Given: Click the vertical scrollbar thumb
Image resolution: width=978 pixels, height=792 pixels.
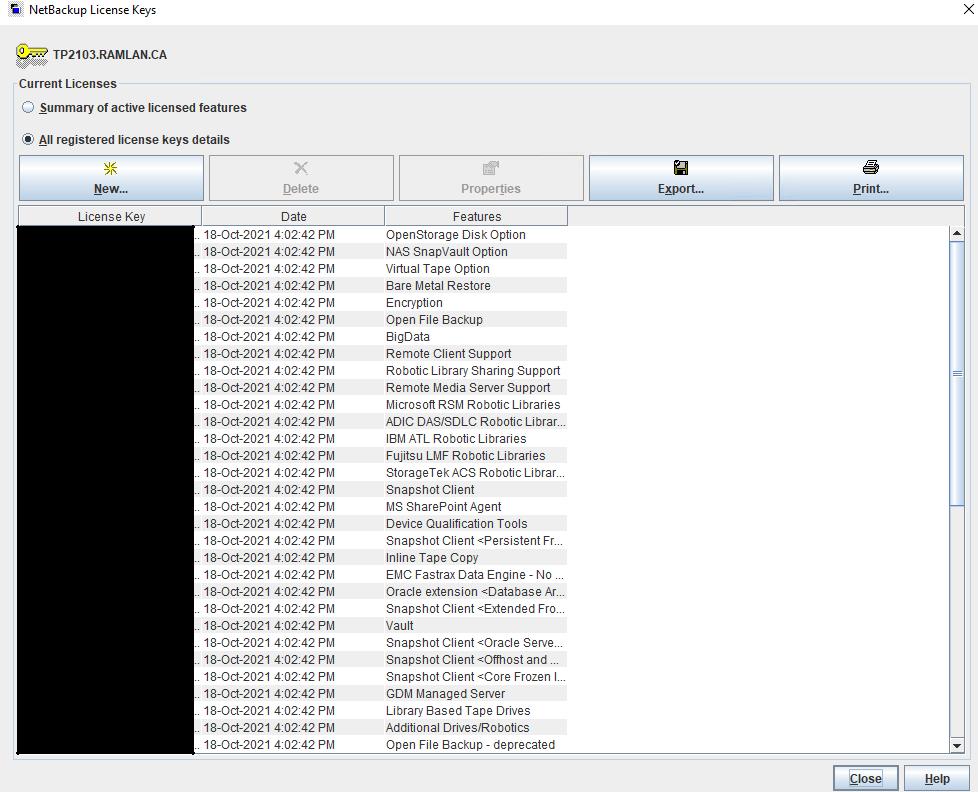Looking at the screenshot, I should [957, 374].
